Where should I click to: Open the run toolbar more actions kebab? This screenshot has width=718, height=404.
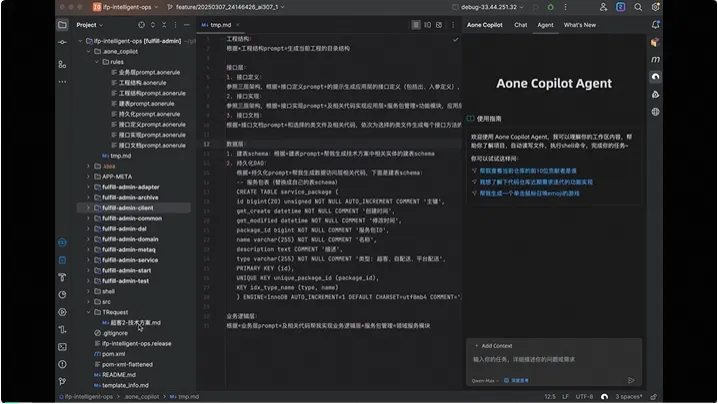click(565, 7)
